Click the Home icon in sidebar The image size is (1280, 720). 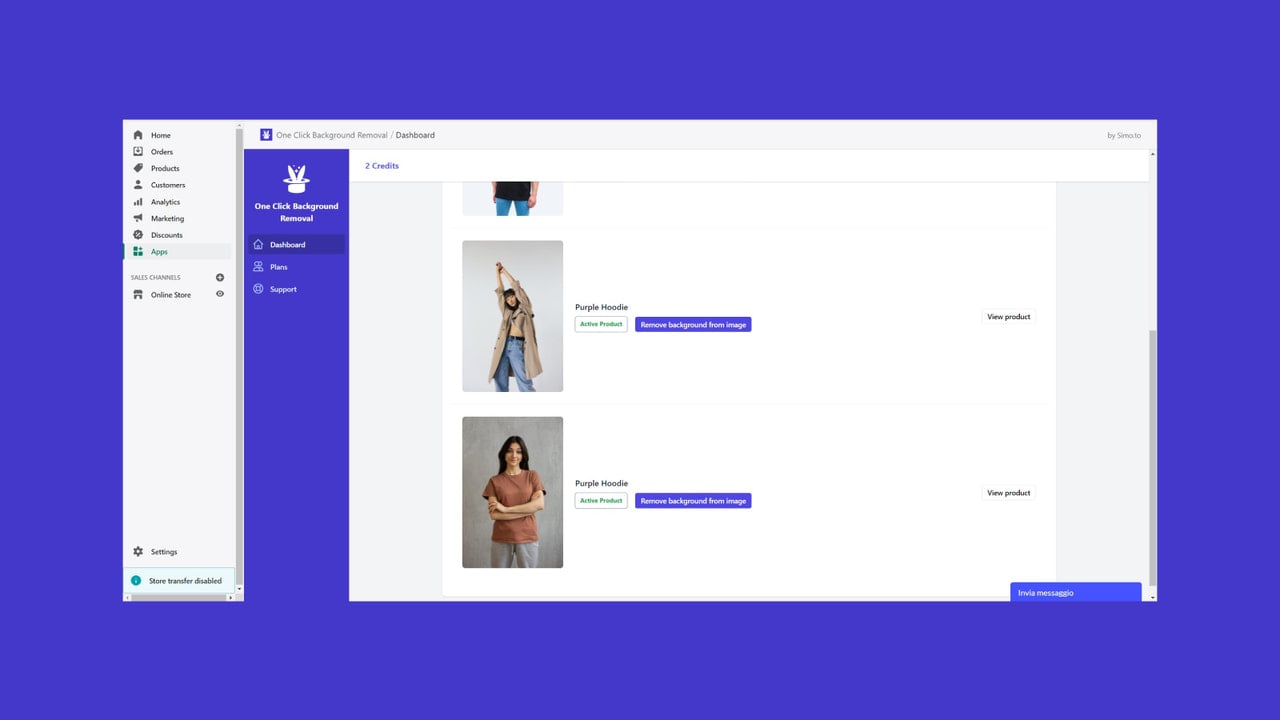(138, 135)
